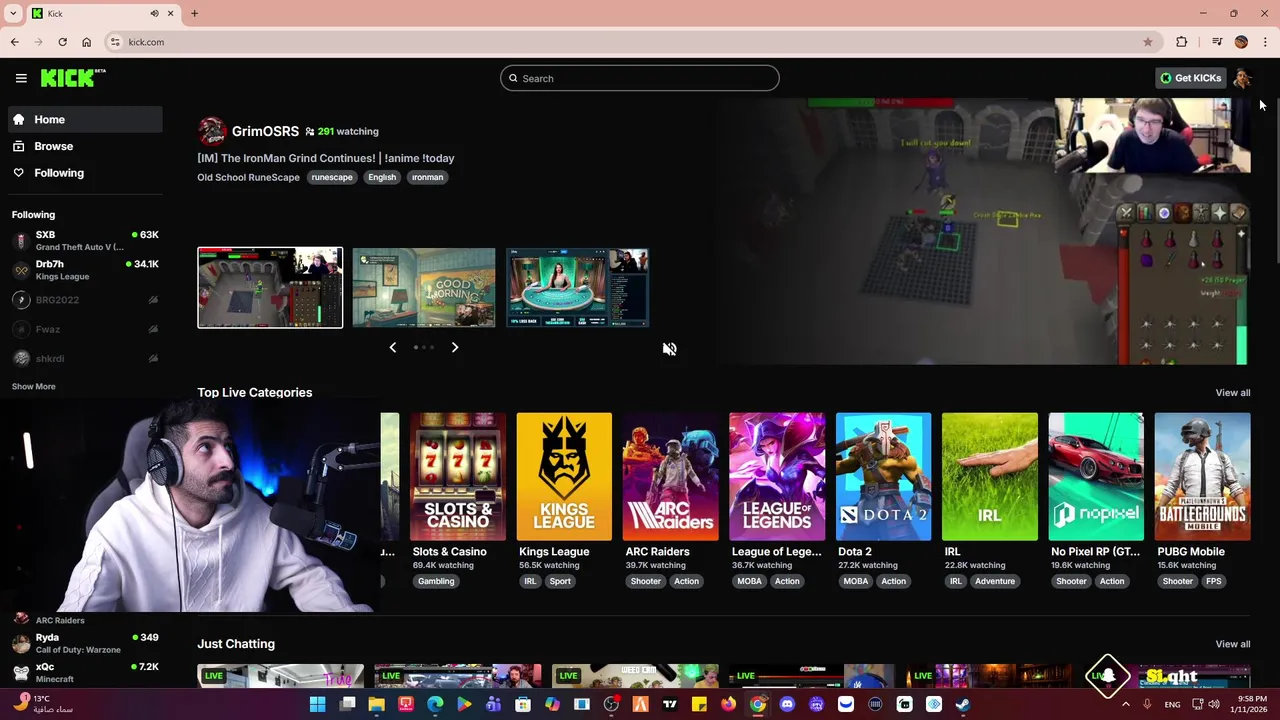Open File Explorer from taskbar
The height and width of the screenshot is (720, 1280).
376,704
